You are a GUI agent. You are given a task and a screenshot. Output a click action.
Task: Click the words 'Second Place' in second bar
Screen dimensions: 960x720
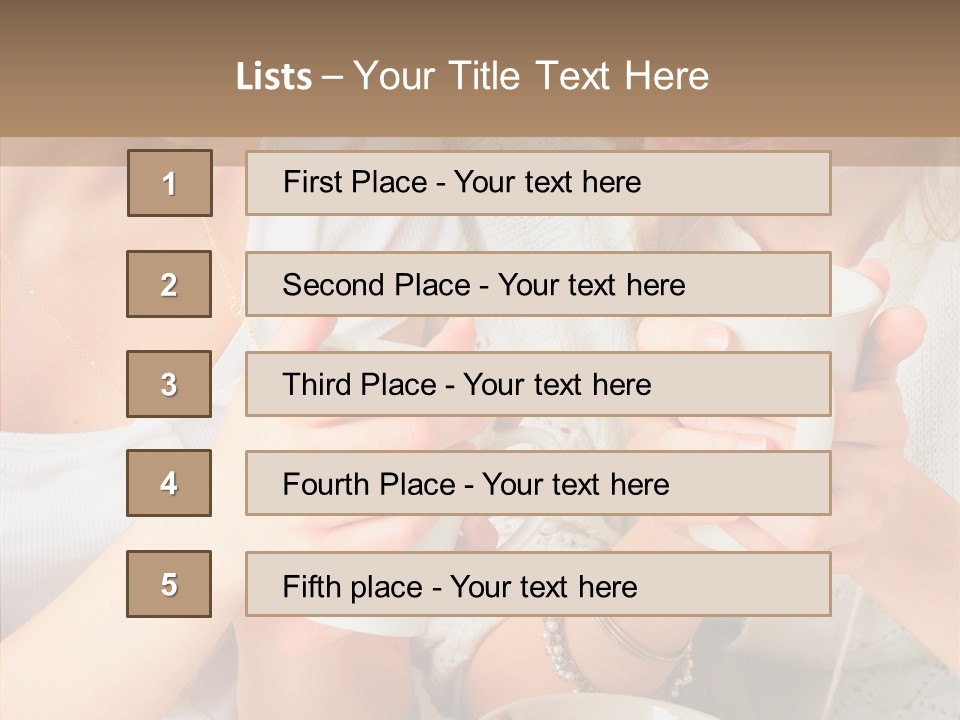(377, 285)
